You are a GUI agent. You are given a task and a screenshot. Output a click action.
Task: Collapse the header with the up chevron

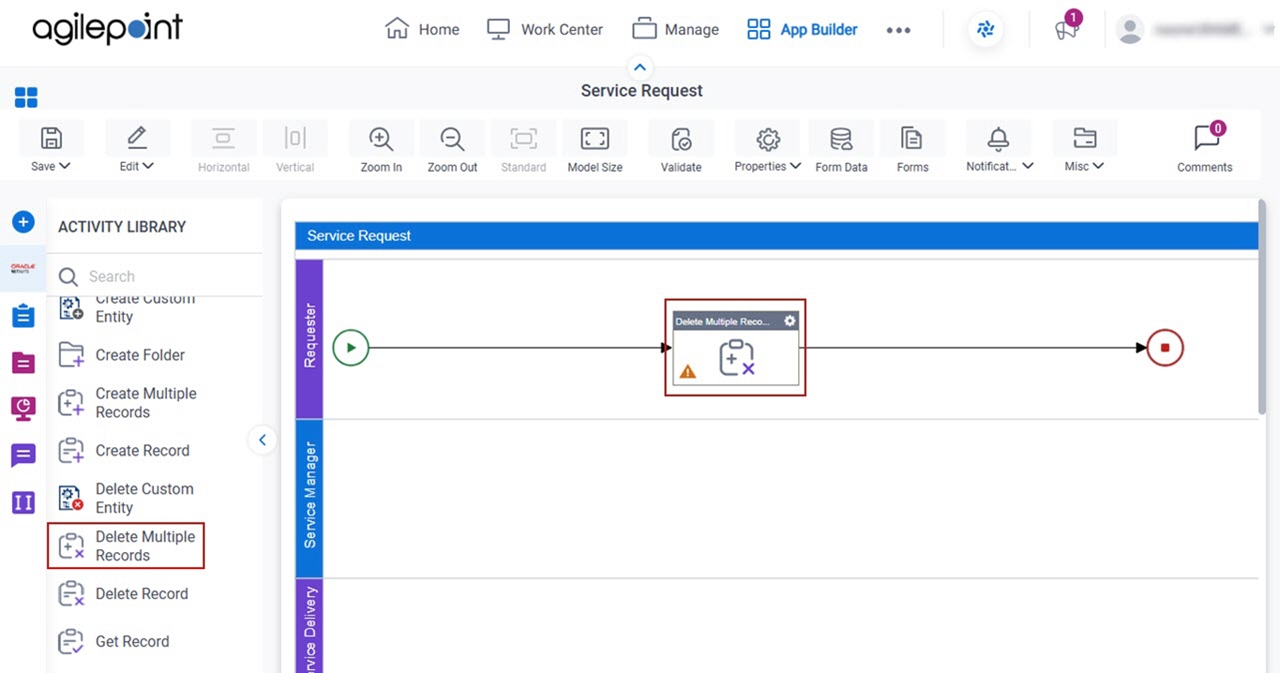pyautogui.click(x=640, y=68)
